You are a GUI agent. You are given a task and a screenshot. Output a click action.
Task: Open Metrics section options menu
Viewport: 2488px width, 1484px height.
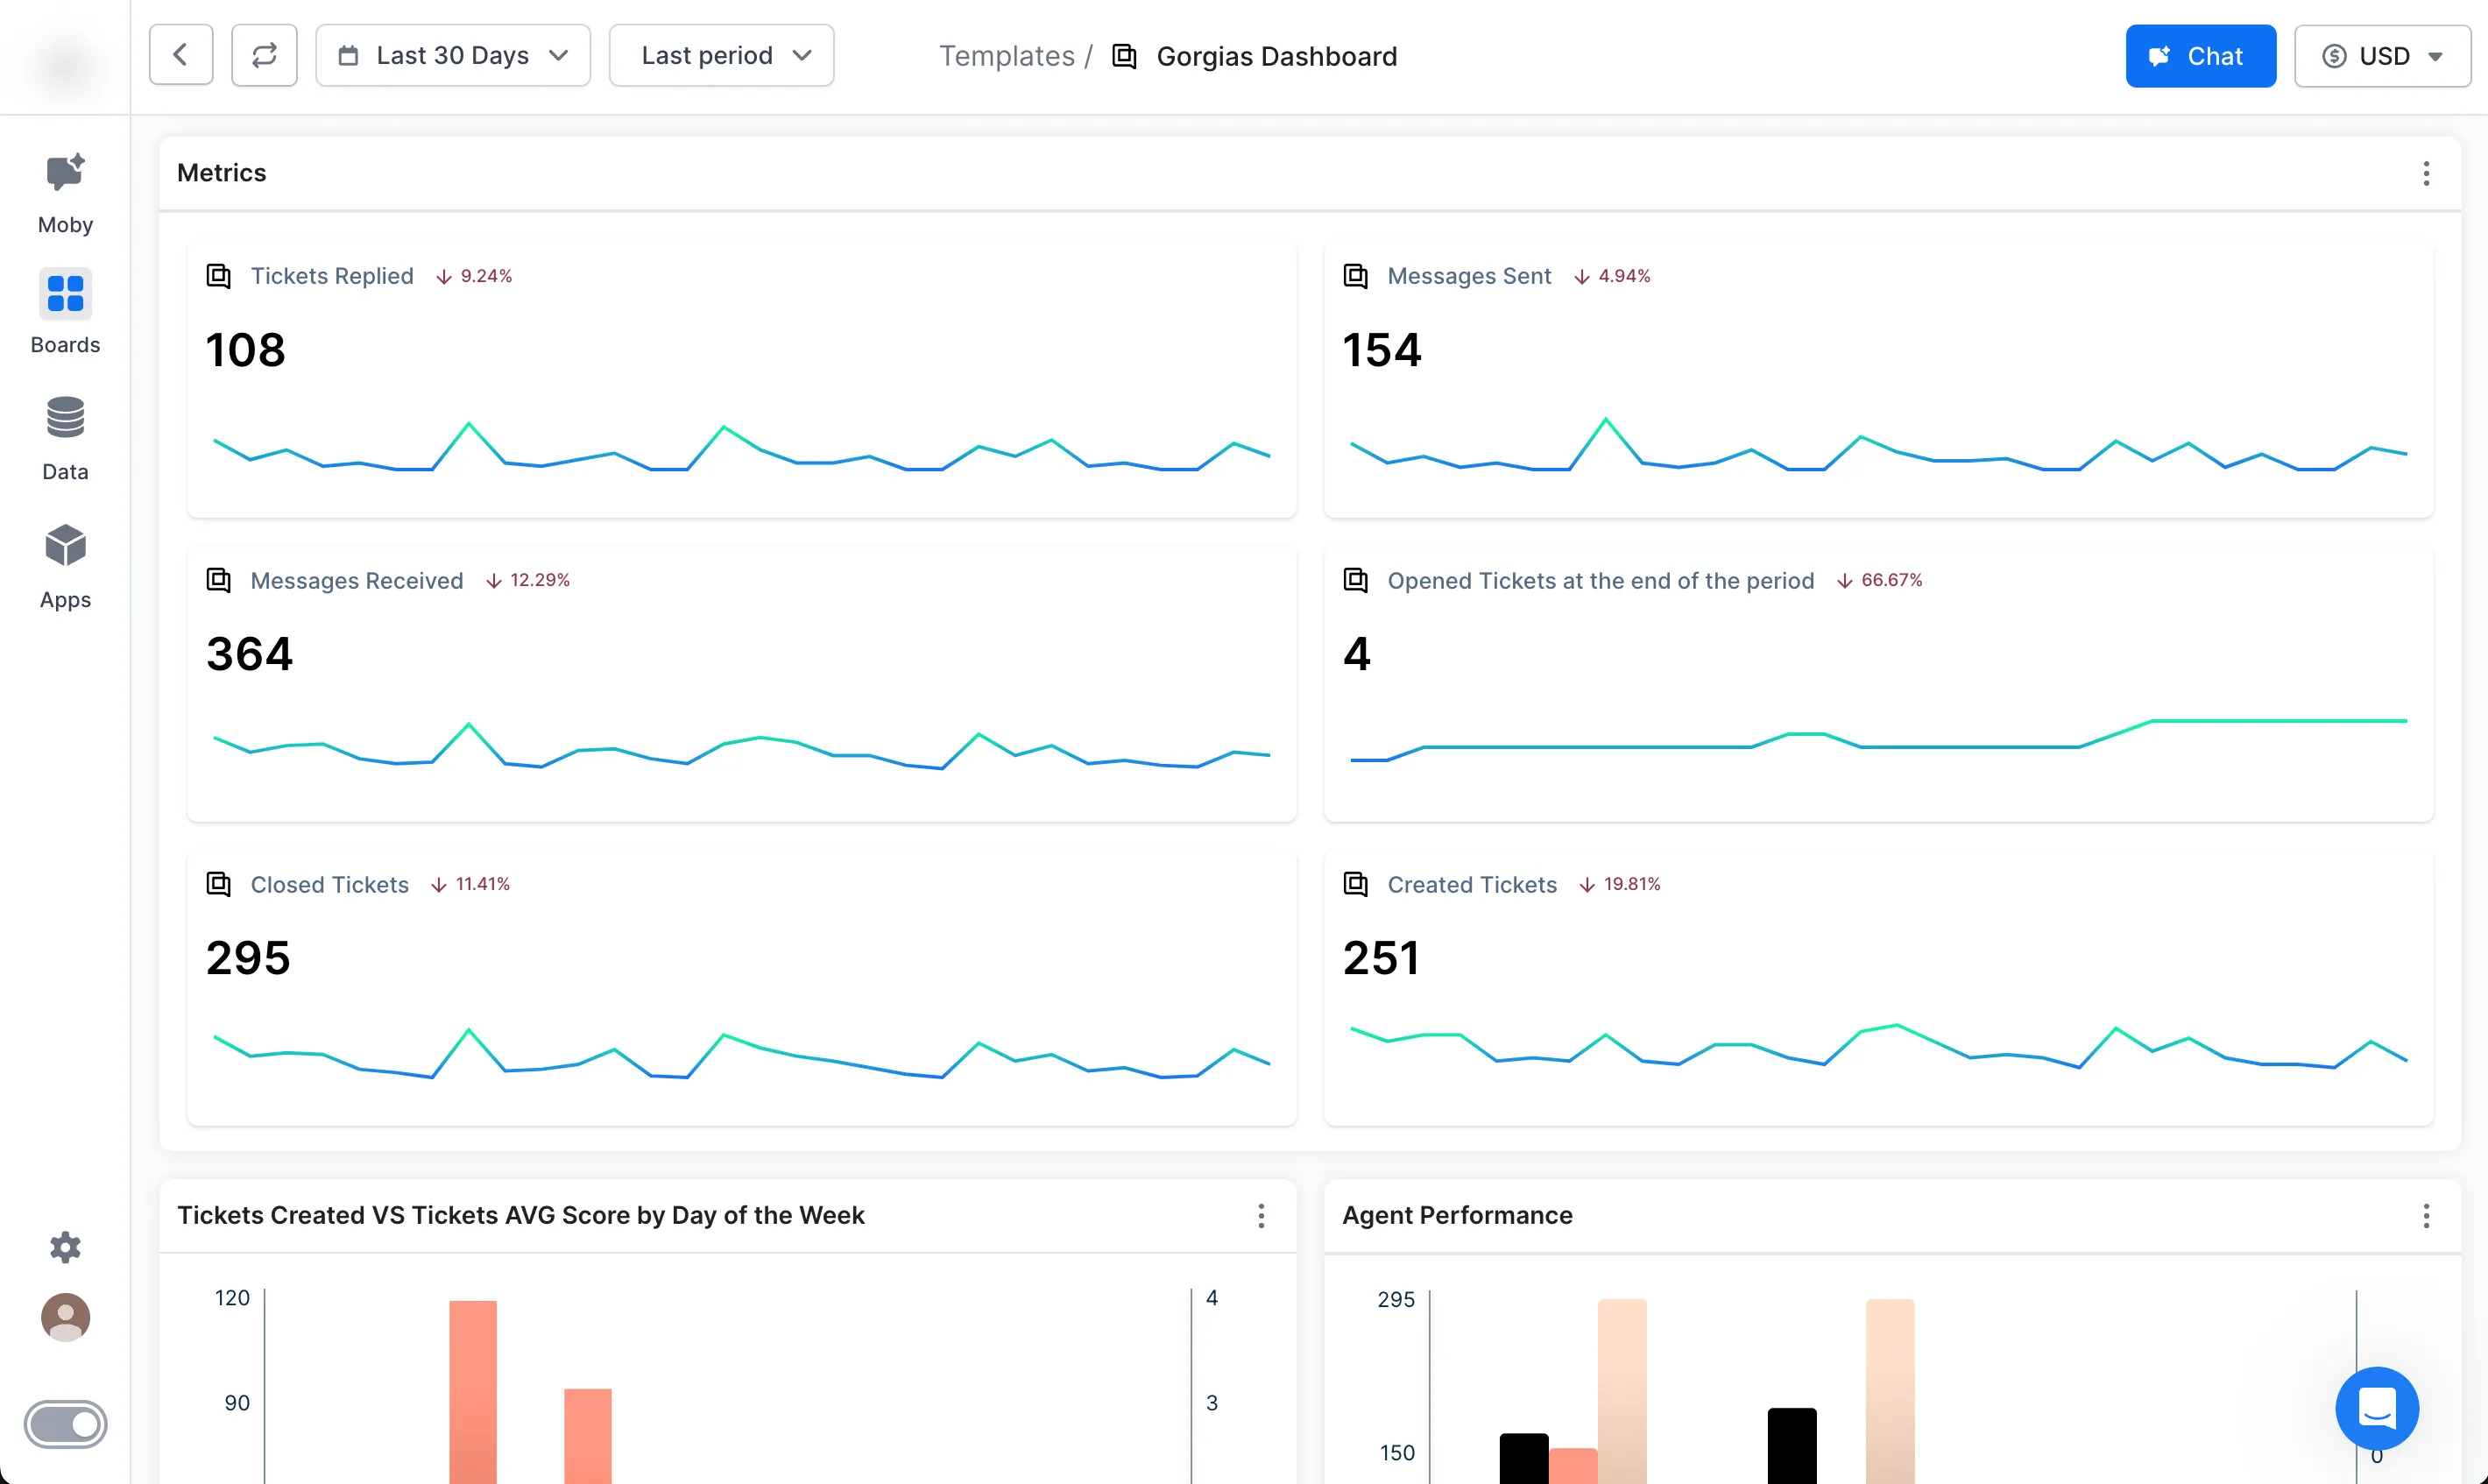pyautogui.click(x=2425, y=173)
